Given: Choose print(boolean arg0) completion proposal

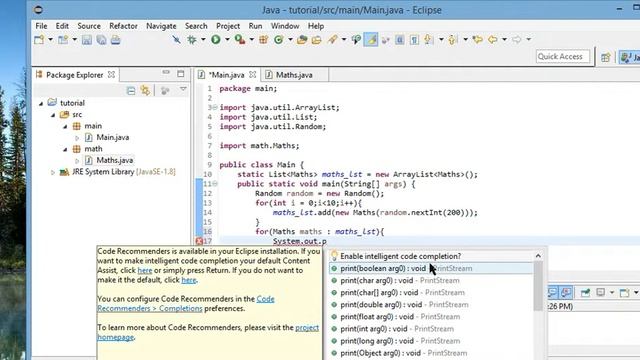Looking at the screenshot, I should (431, 268).
